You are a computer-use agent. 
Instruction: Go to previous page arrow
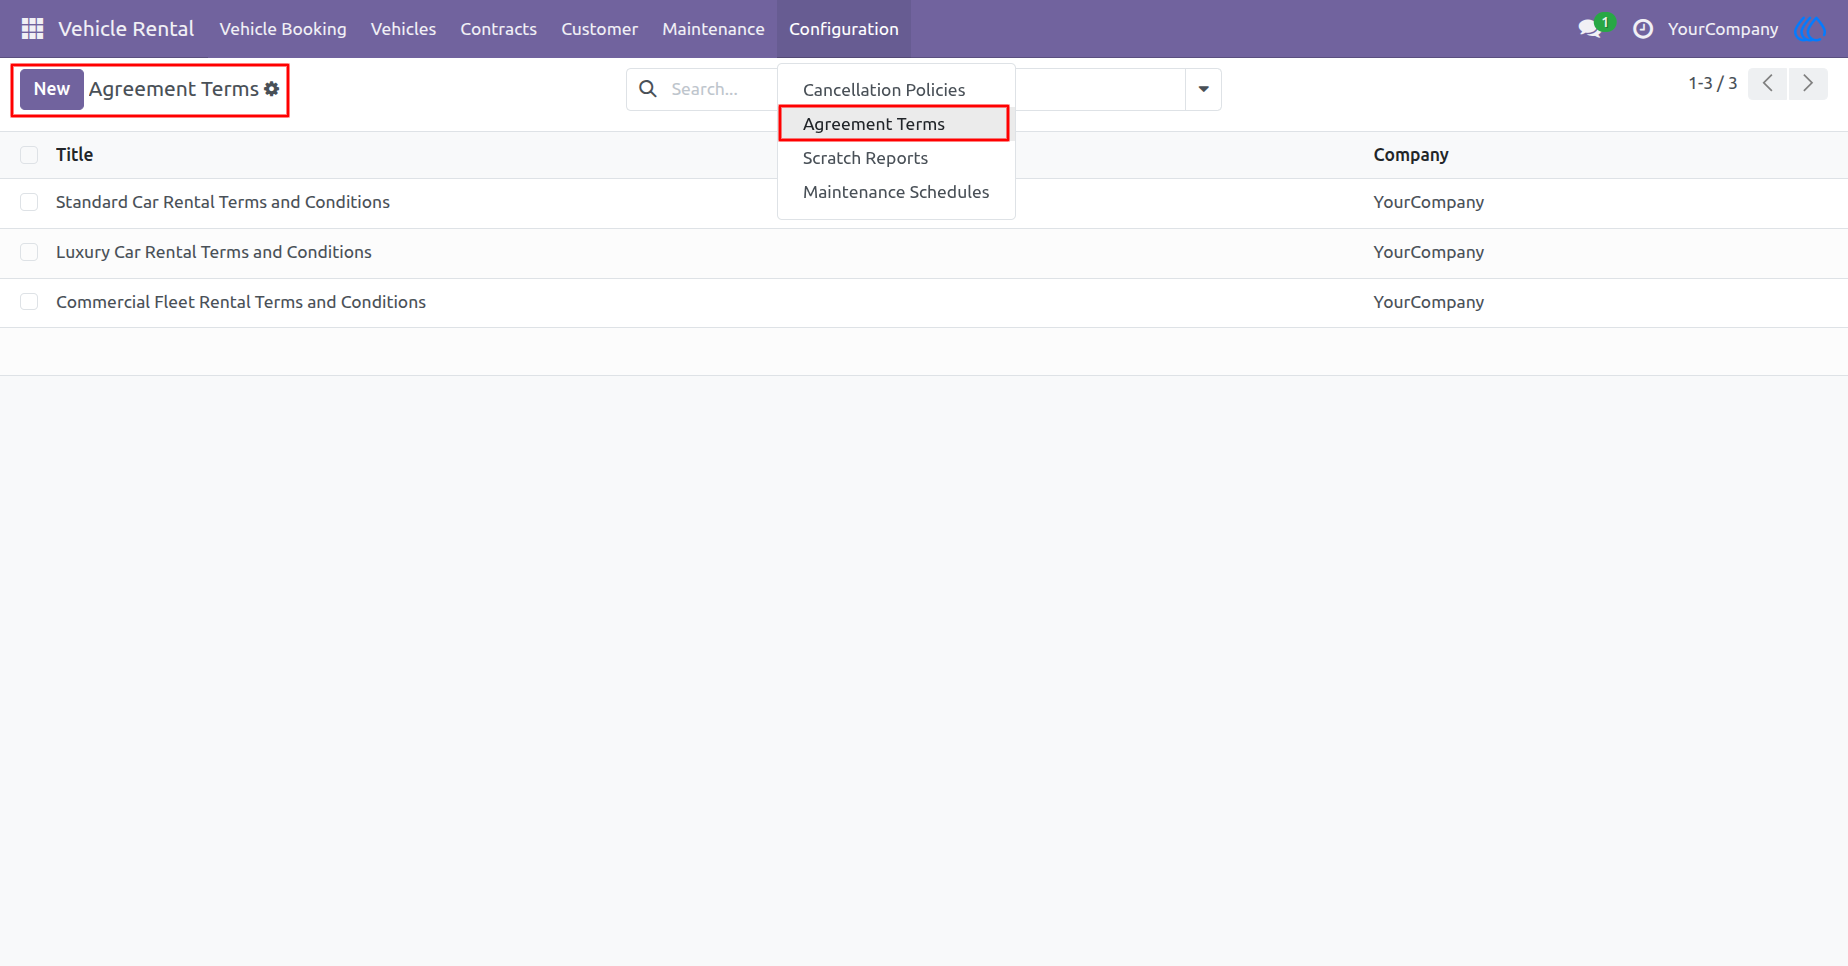(x=1768, y=84)
